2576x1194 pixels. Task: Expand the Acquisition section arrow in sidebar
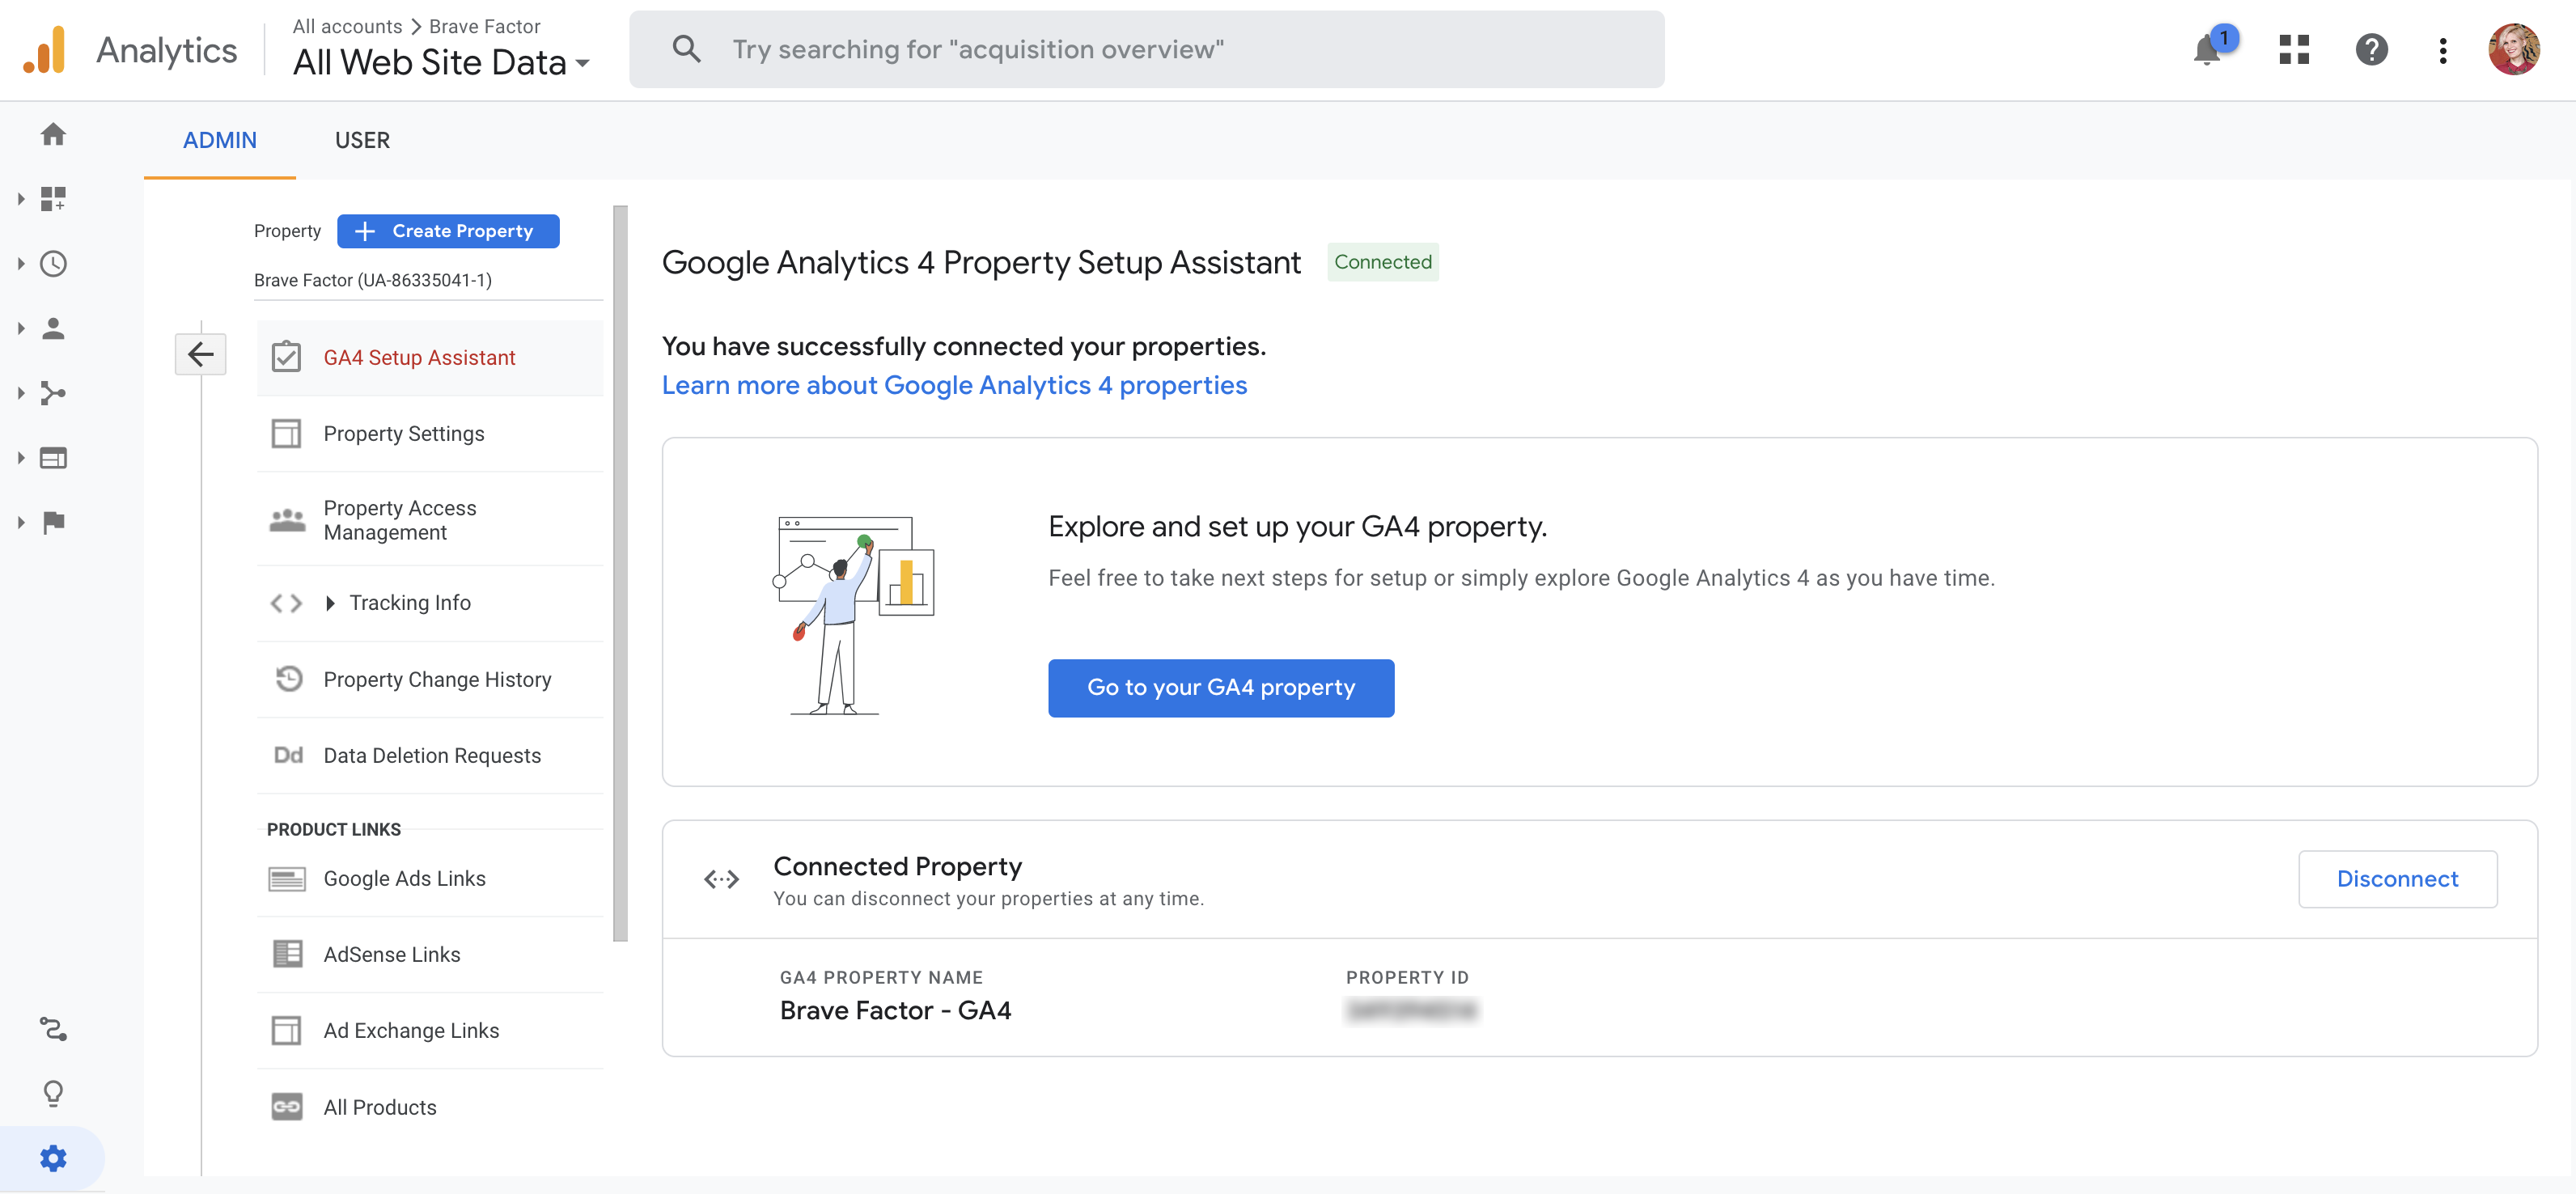(21, 393)
